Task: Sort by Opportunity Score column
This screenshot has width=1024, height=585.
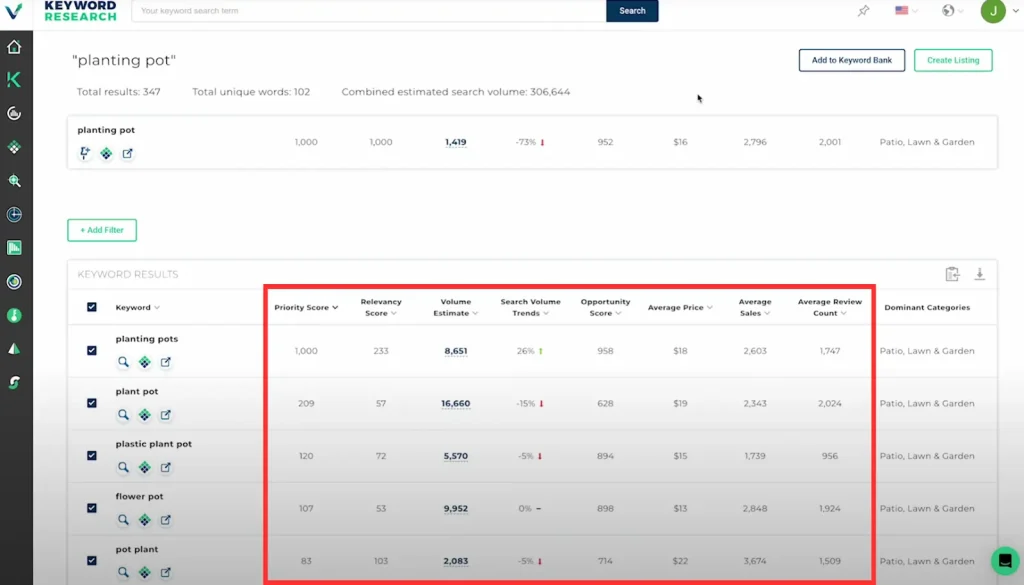Action: point(605,308)
